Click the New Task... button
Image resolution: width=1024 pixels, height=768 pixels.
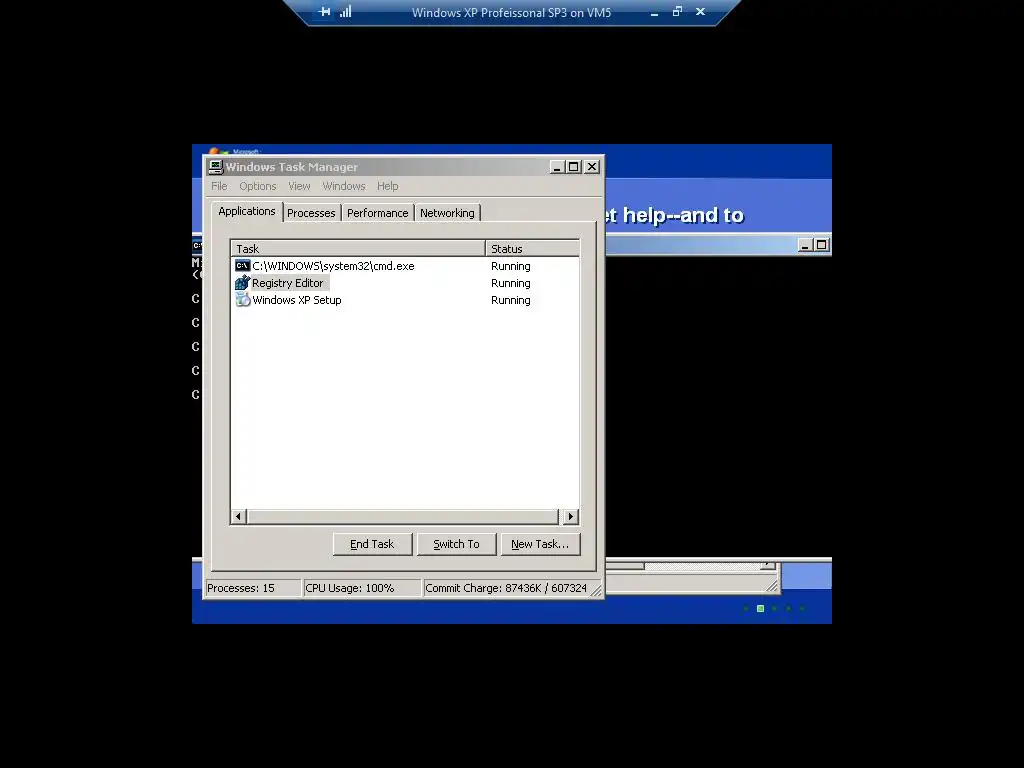[540, 544]
